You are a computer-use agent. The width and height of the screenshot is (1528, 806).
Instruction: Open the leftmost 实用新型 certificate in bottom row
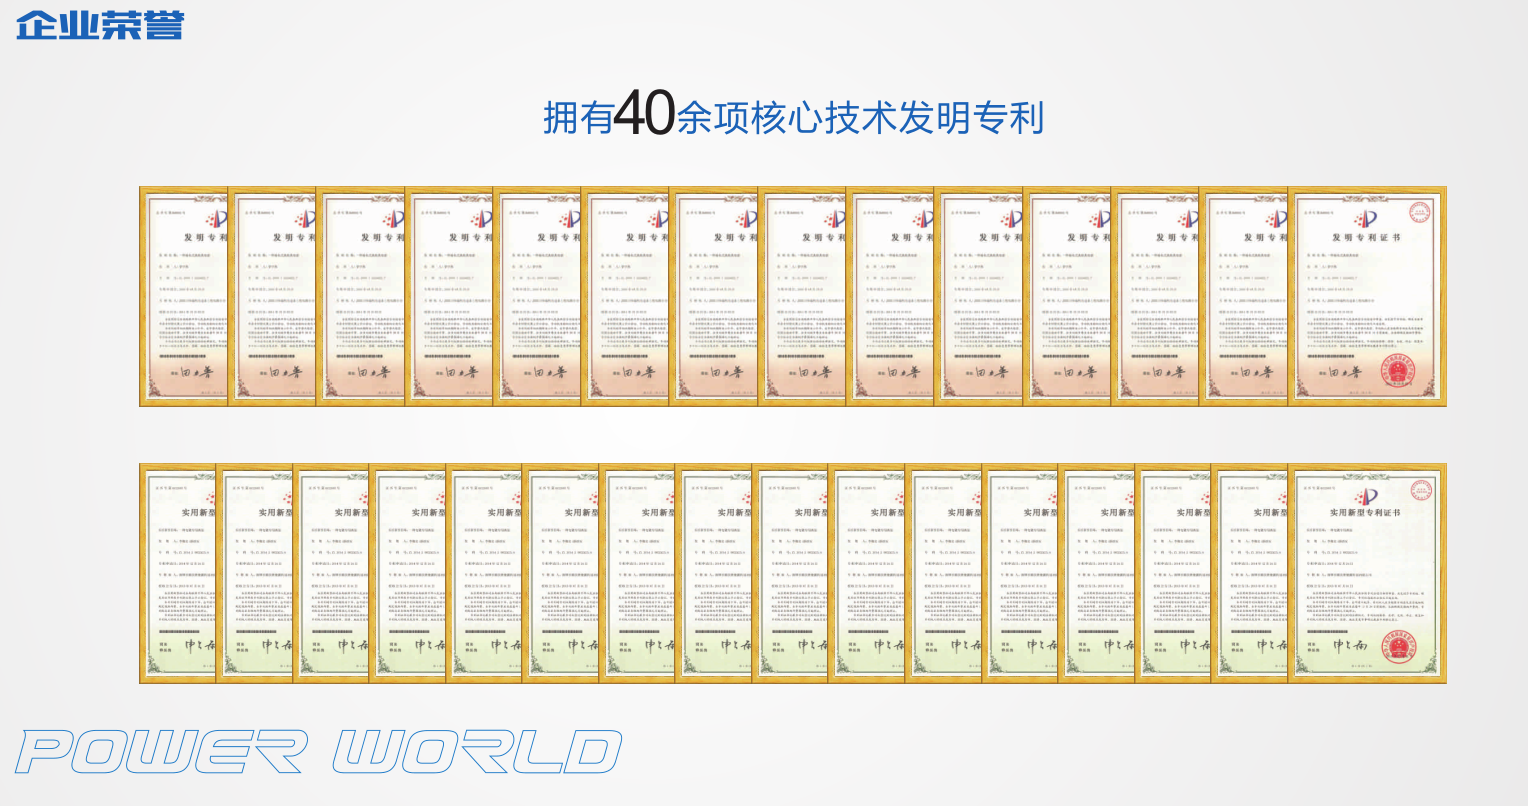pyautogui.click(x=178, y=573)
